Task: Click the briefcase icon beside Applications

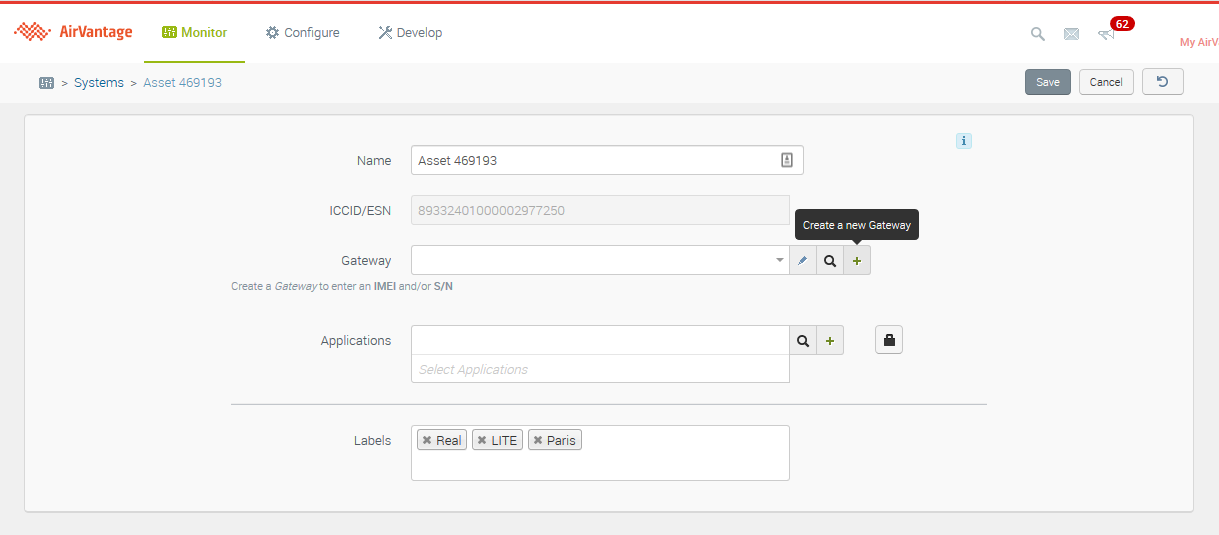Action: coord(889,341)
